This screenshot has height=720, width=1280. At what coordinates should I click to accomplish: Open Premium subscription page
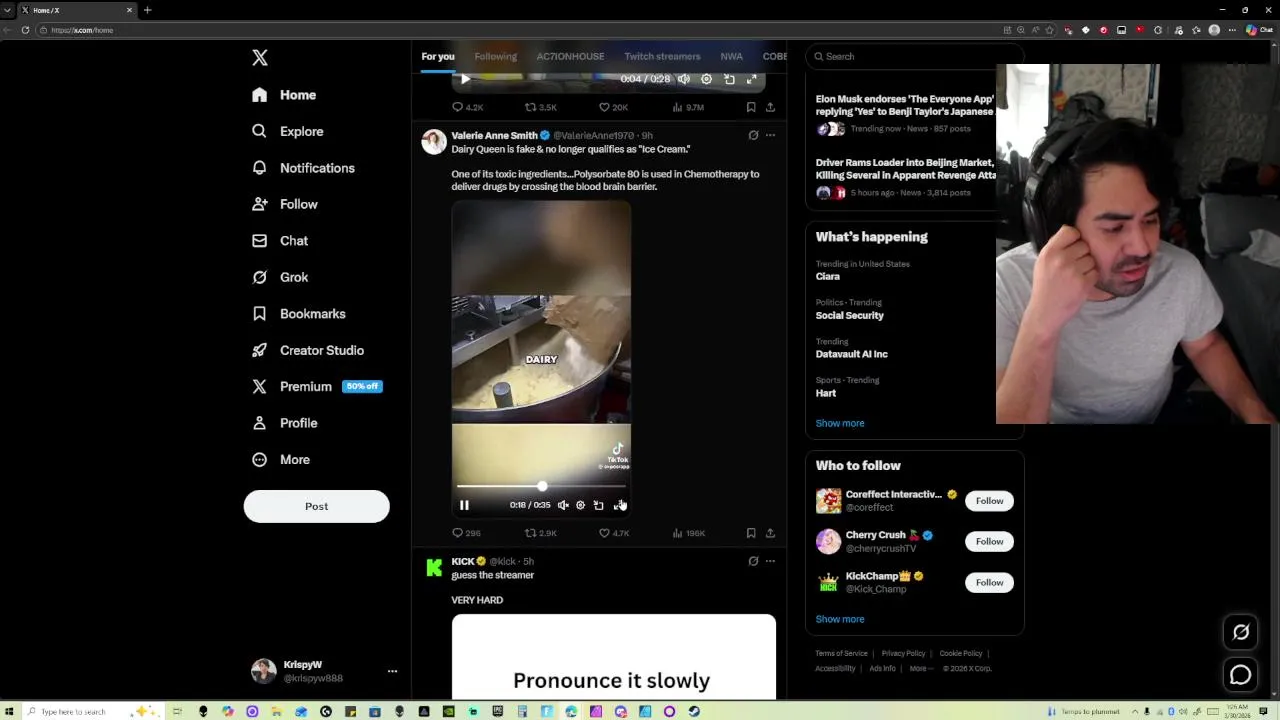pyautogui.click(x=316, y=386)
